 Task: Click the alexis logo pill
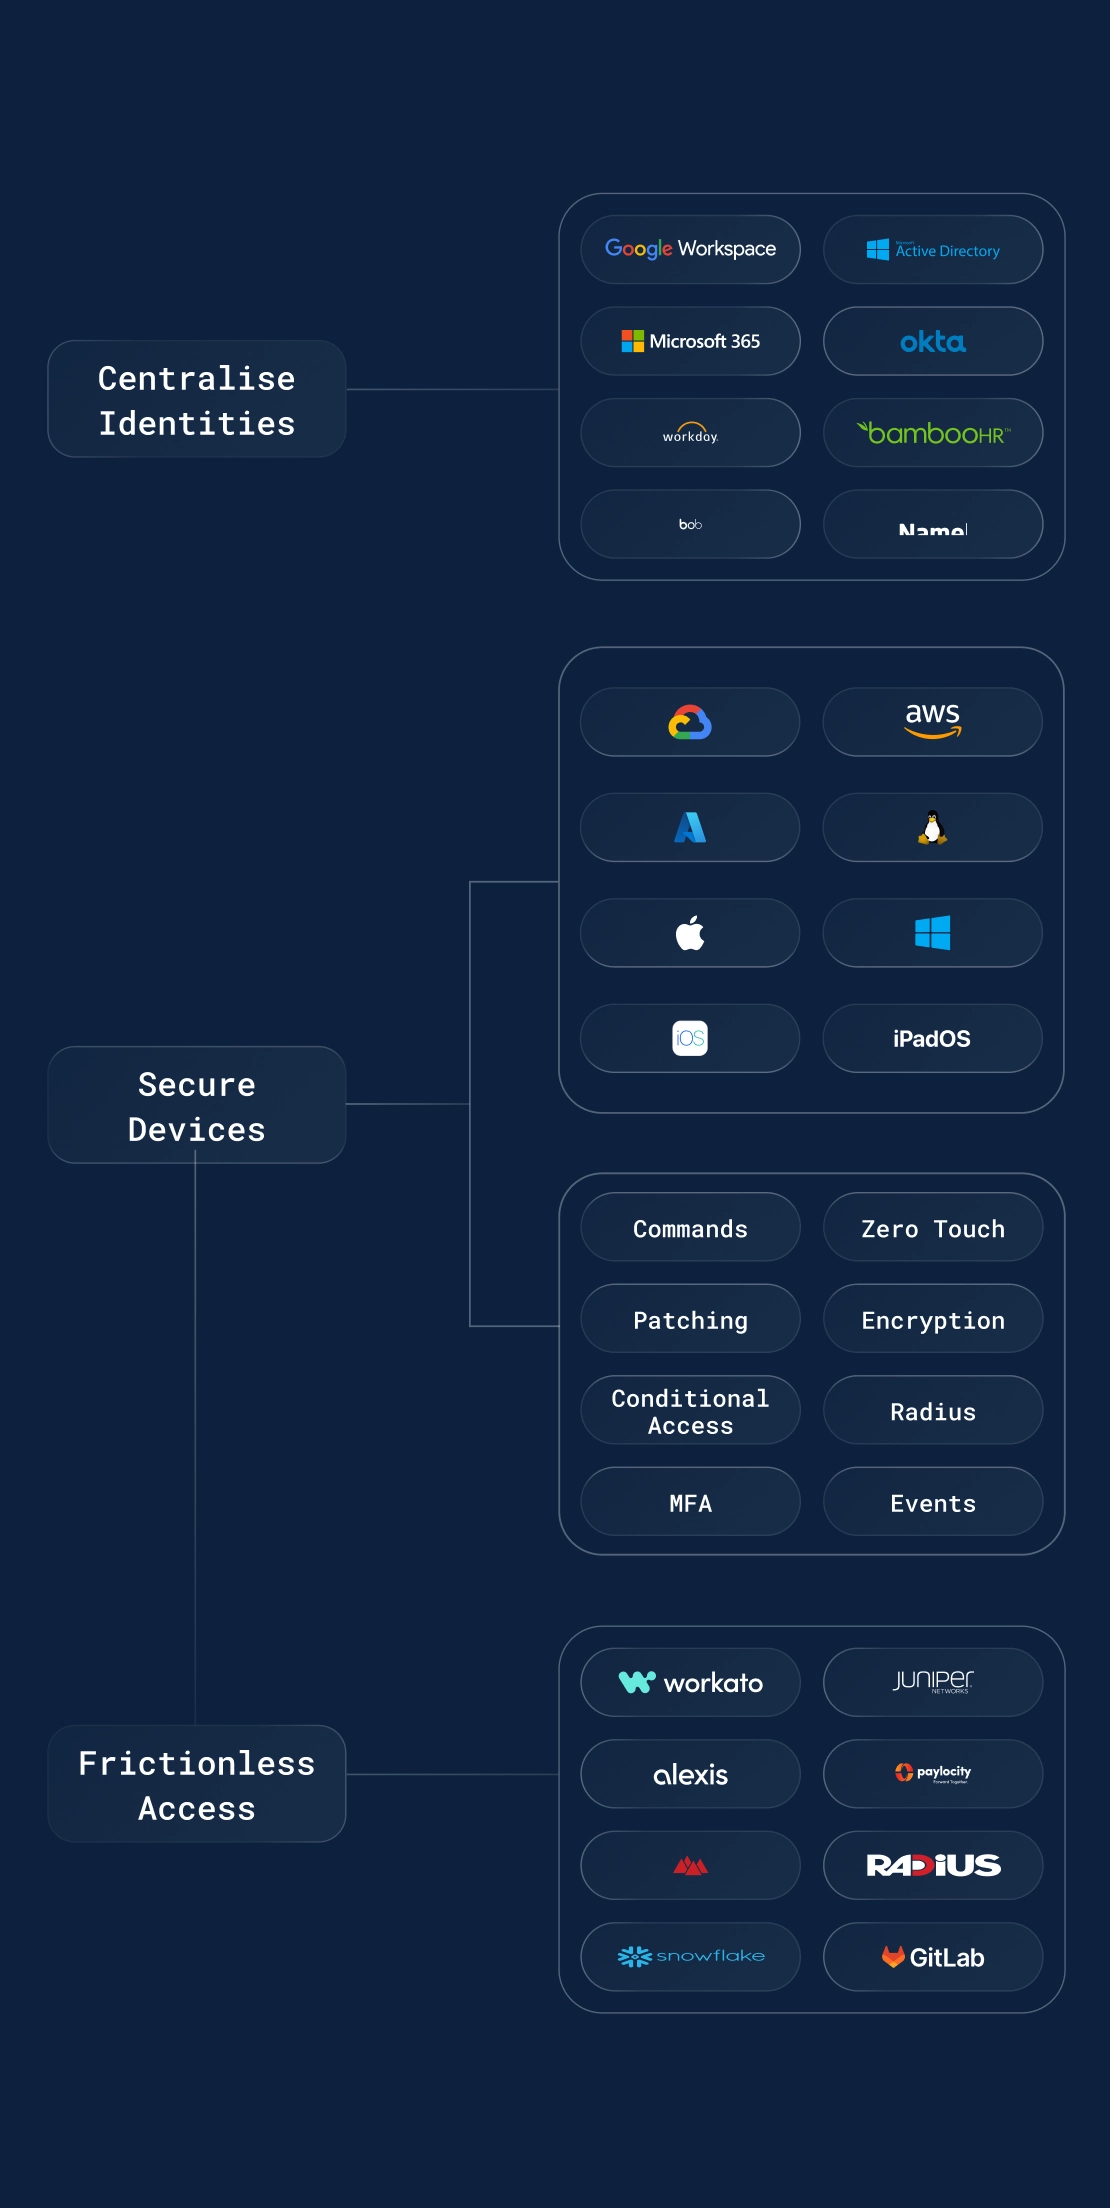click(690, 1774)
